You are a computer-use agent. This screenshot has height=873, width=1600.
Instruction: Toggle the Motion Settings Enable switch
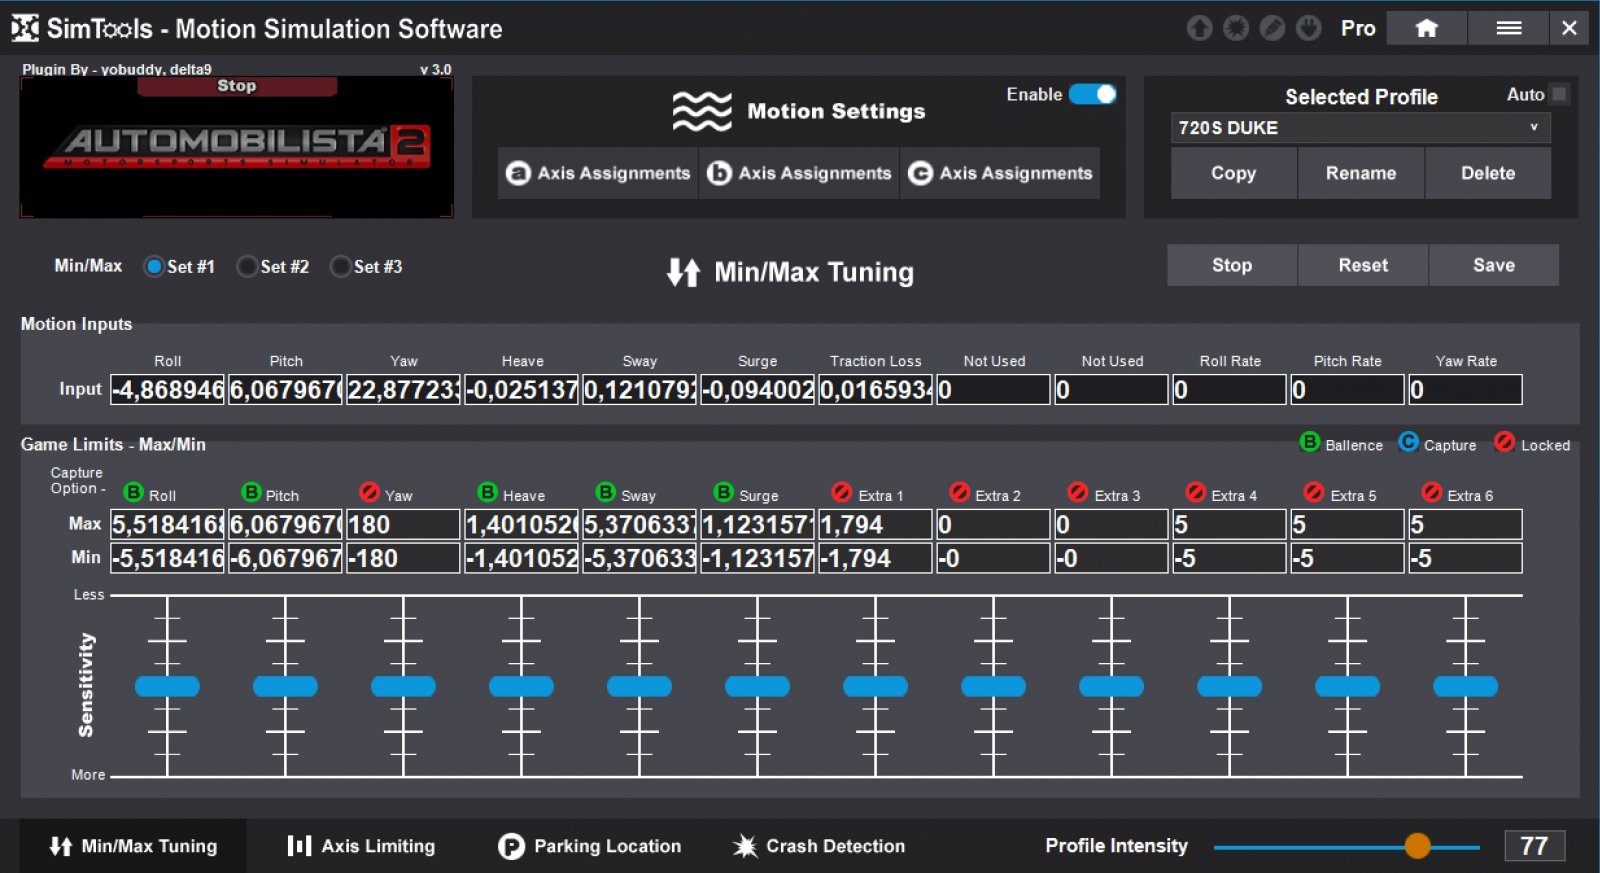click(x=1092, y=94)
